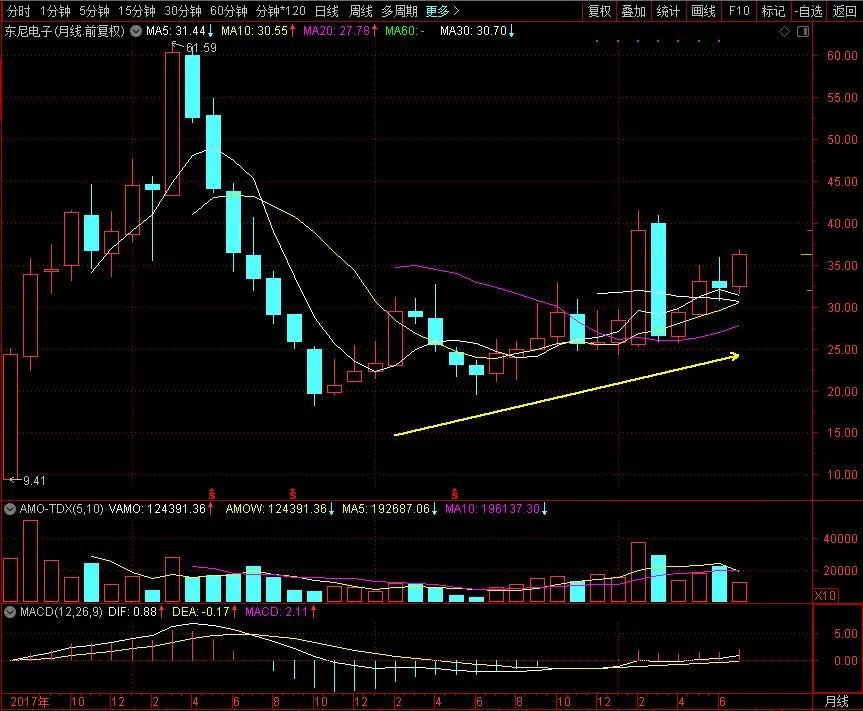Click the diamond icon at chart top right

[x=784, y=32]
